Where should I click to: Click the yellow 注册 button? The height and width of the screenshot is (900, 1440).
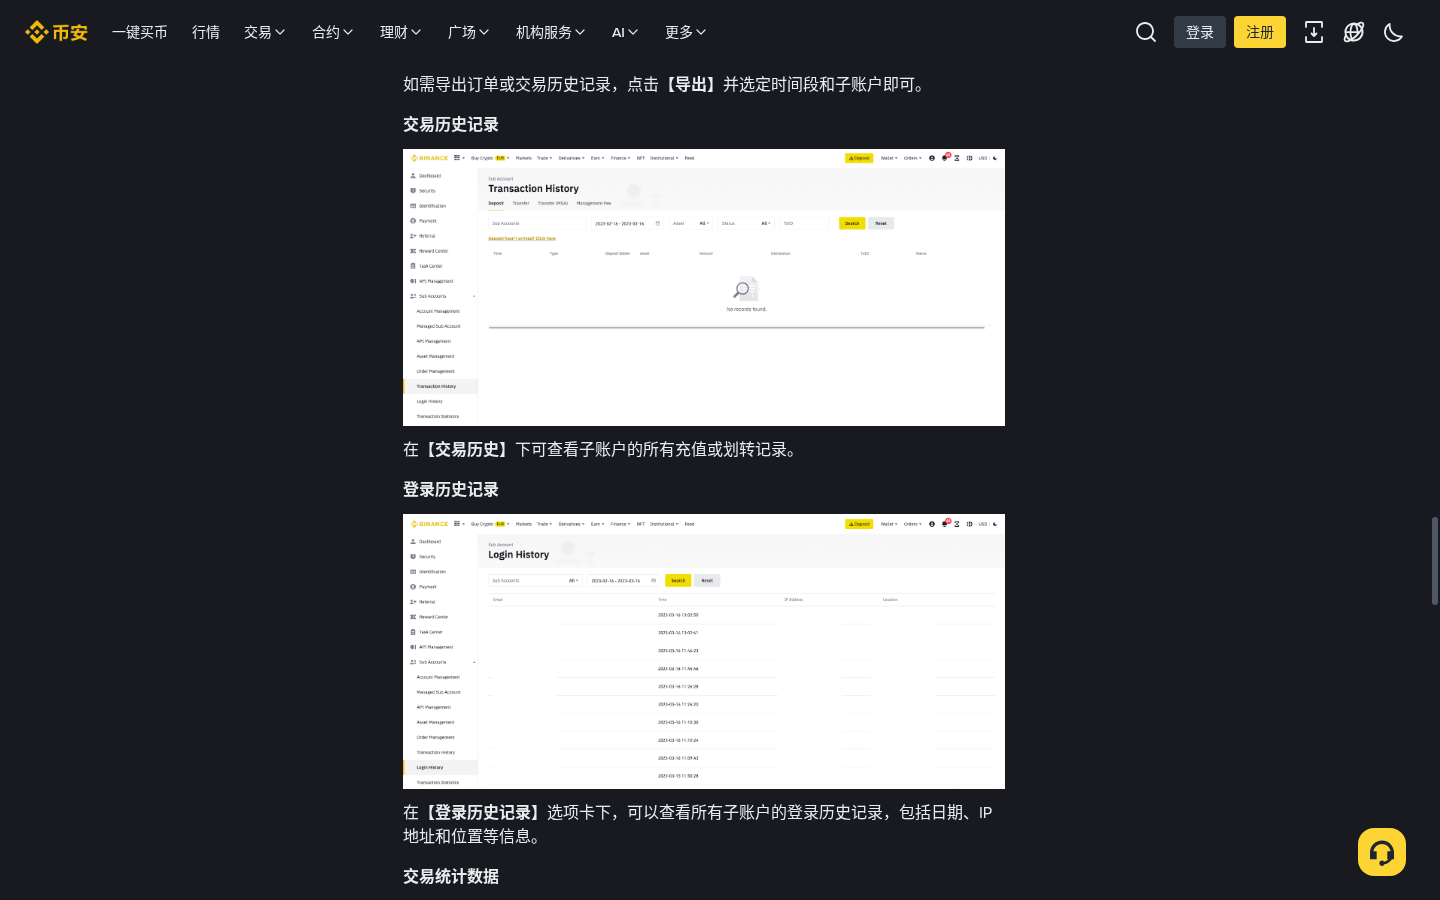[x=1260, y=32]
